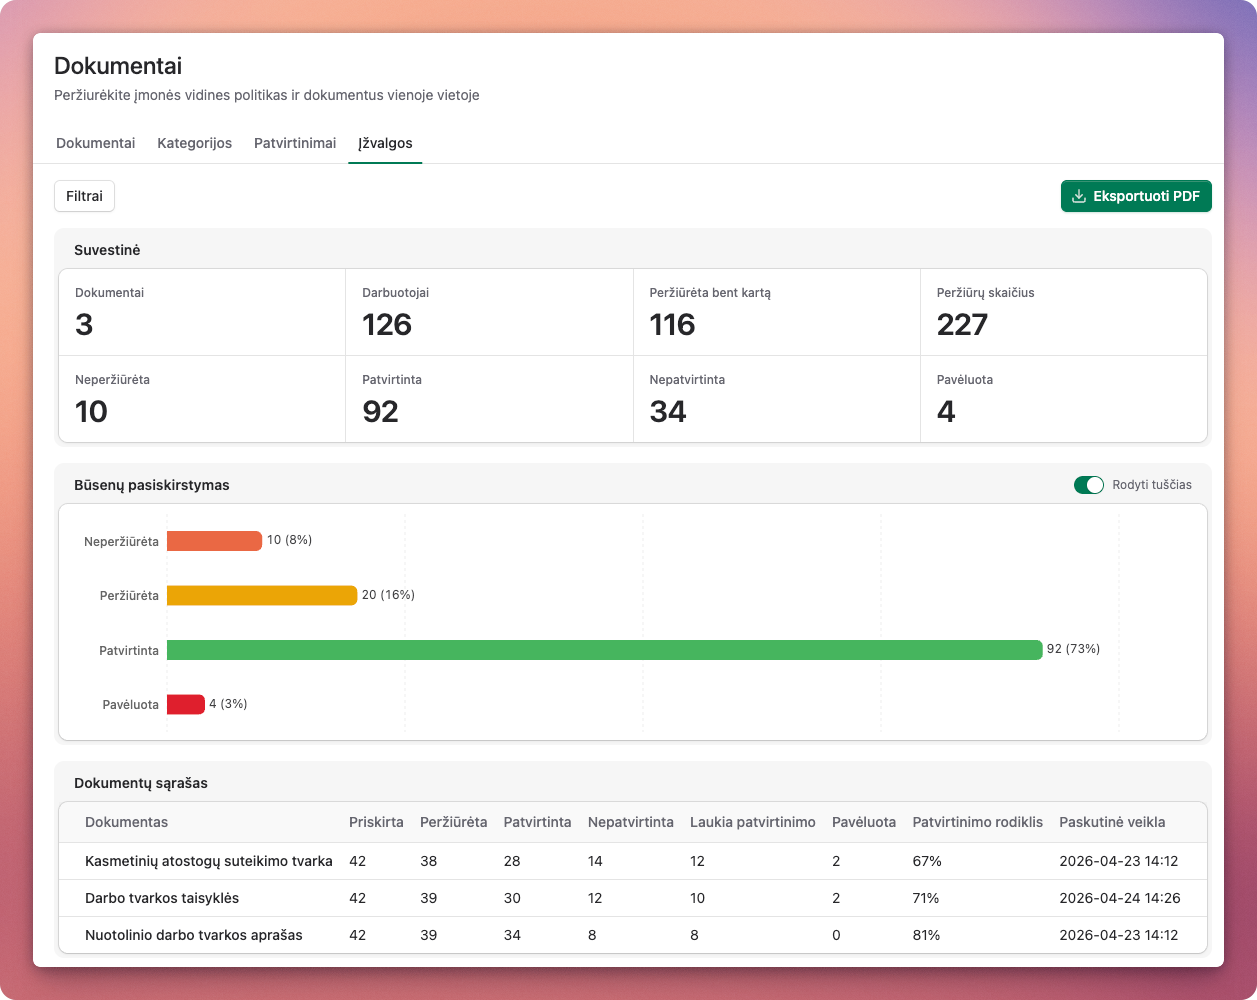1257x1000 pixels.
Task: Click the Pavėluota summary card
Action: point(1063,399)
